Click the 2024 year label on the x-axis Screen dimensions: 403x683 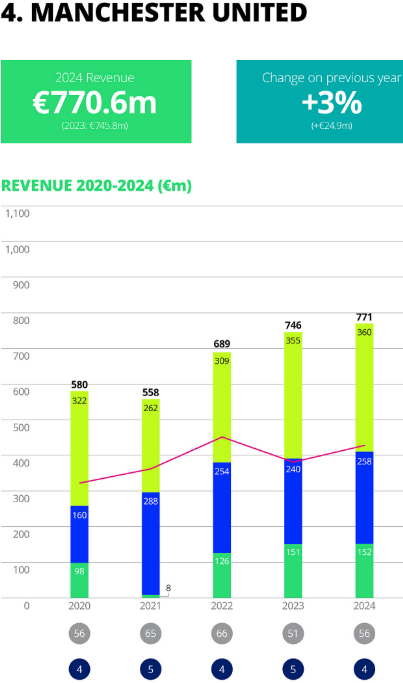(x=364, y=606)
